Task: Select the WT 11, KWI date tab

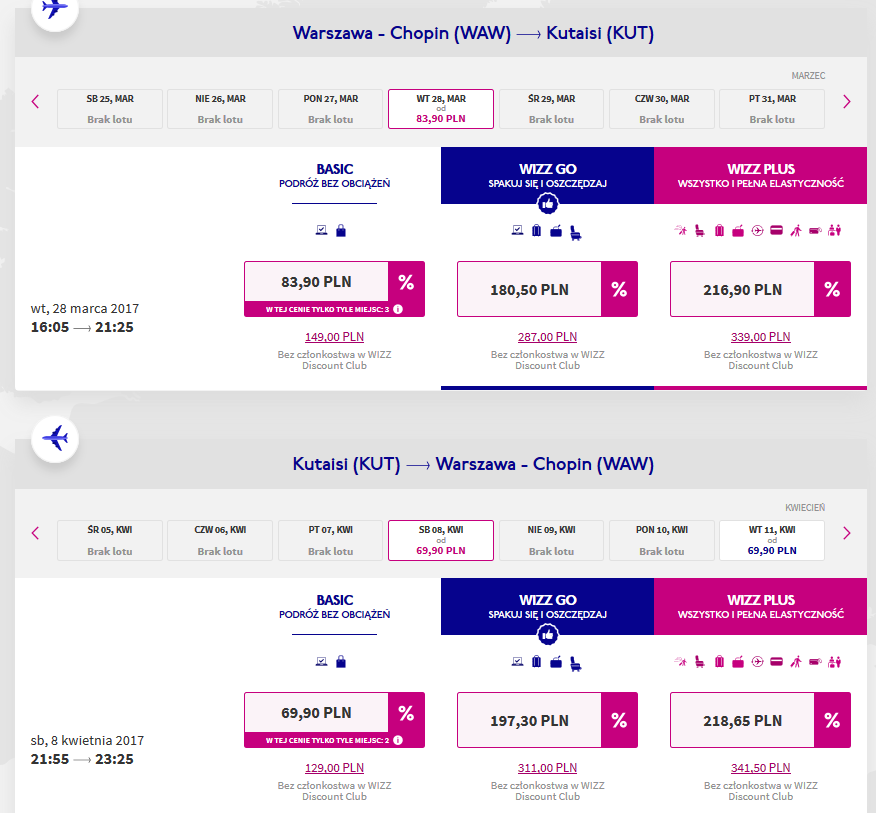Action: [x=772, y=540]
